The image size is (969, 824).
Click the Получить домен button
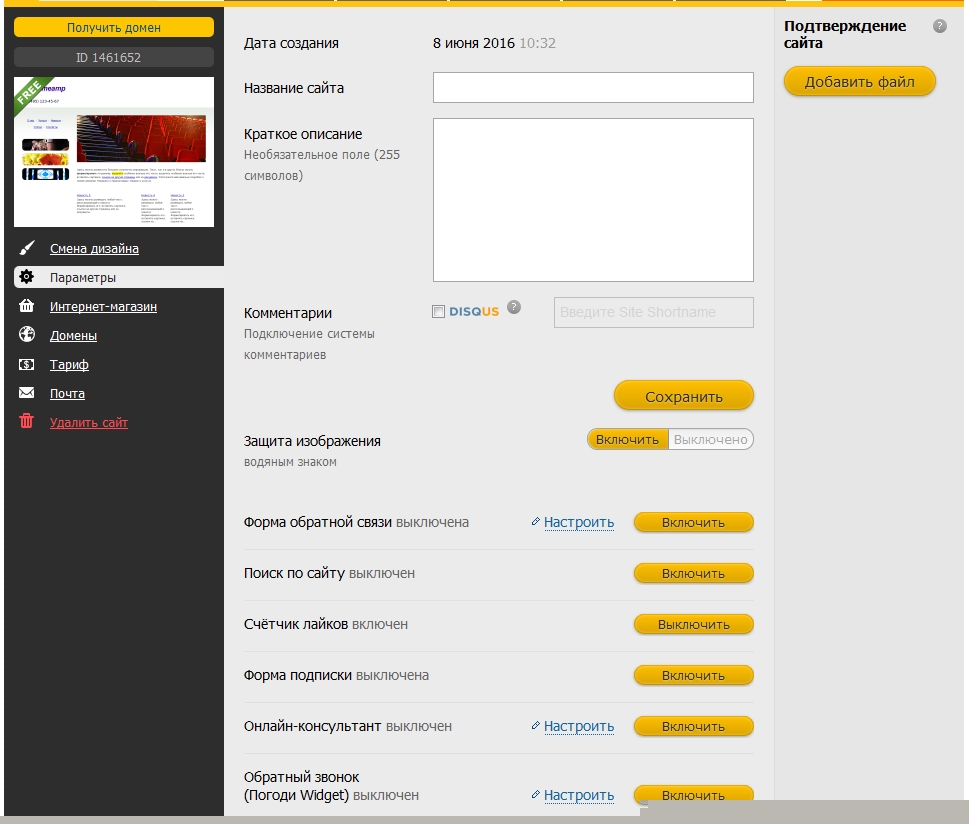pyautogui.click(x=114, y=27)
